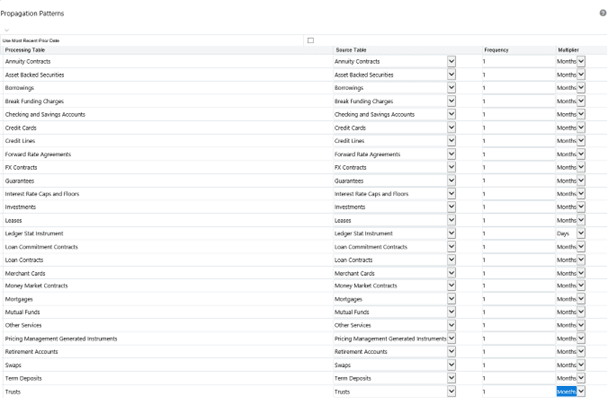The height and width of the screenshot is (405, 608).
Task: Open highlighted Multiplier dropdown for Trusts
Action: pyautogui.click(x=581, y=391)
